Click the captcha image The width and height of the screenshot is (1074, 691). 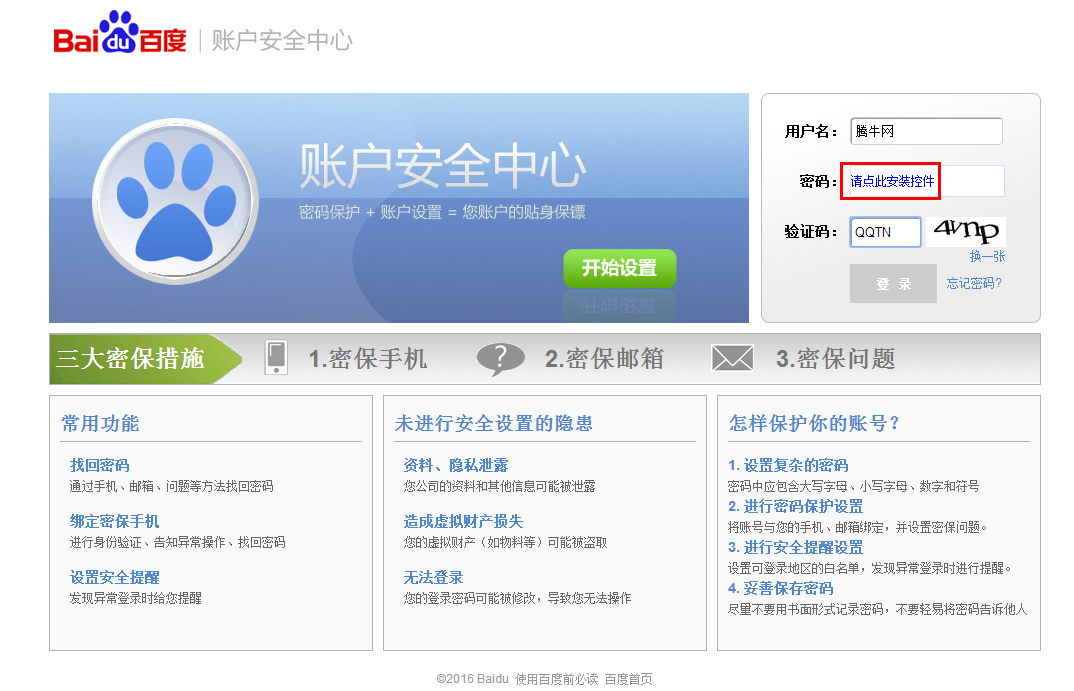[966, 231]
